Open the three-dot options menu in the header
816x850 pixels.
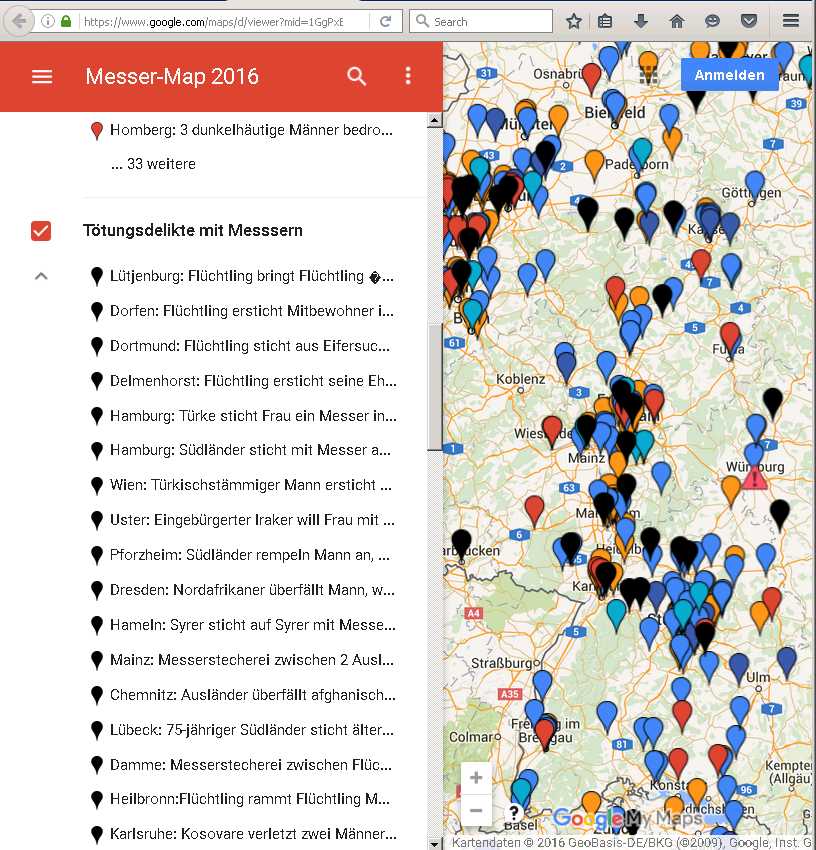(408, 76)
